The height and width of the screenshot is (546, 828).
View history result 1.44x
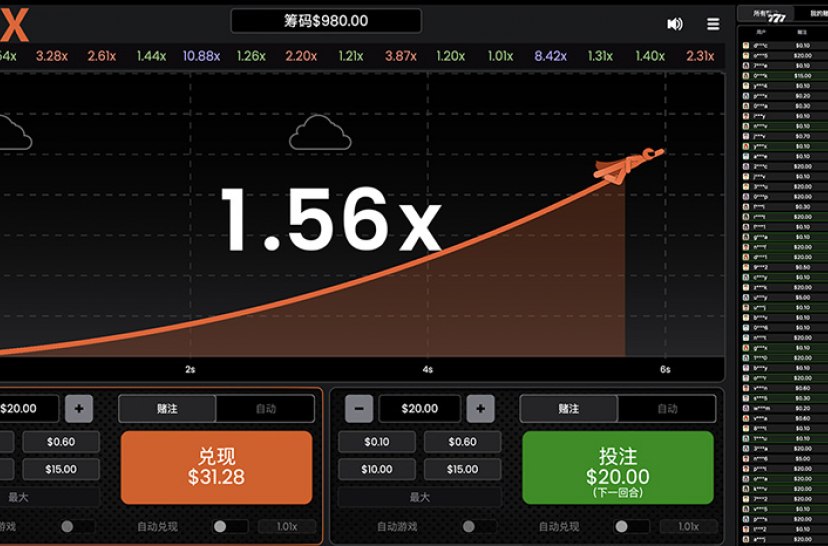point(152,56)
